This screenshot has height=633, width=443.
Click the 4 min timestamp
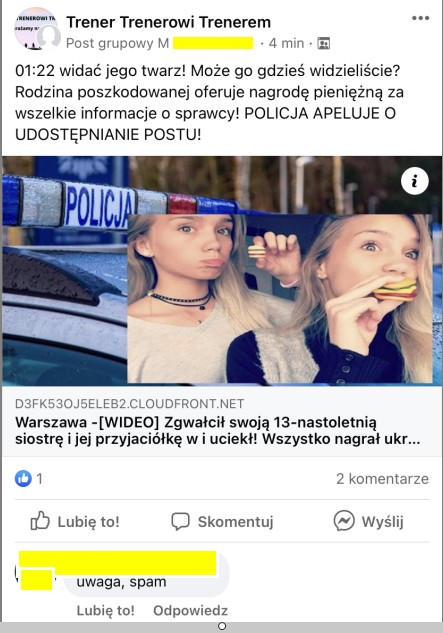coord(286,43)
